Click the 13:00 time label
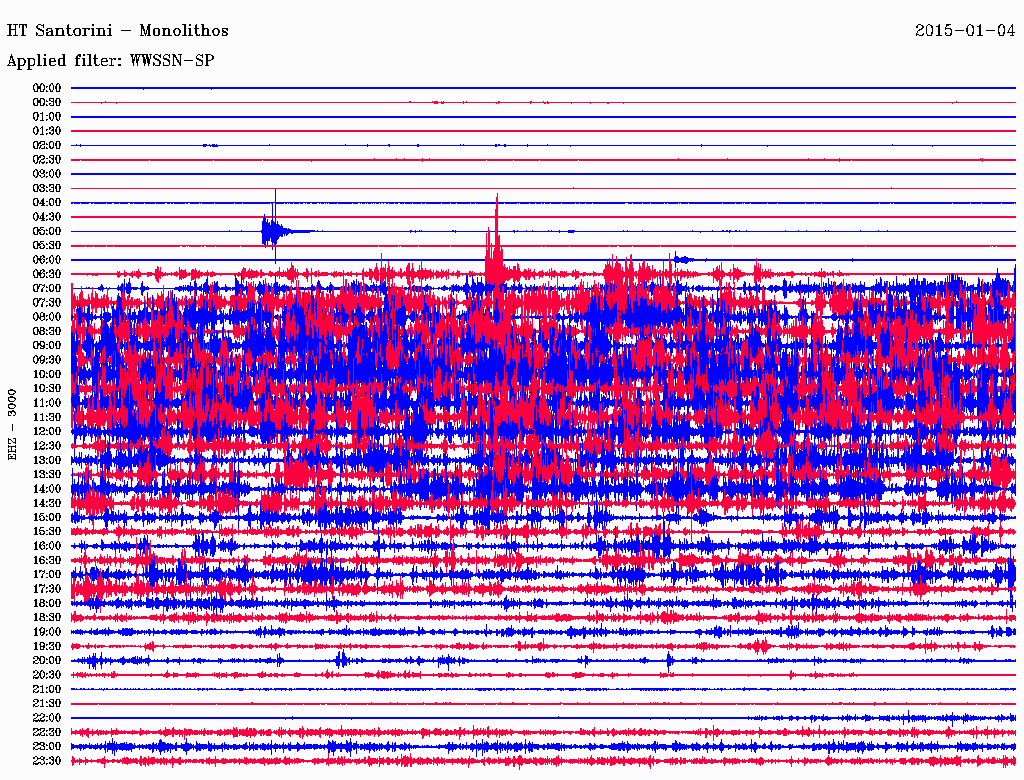Viewport: 1024px width, 780px height. [x=46, y=460]
